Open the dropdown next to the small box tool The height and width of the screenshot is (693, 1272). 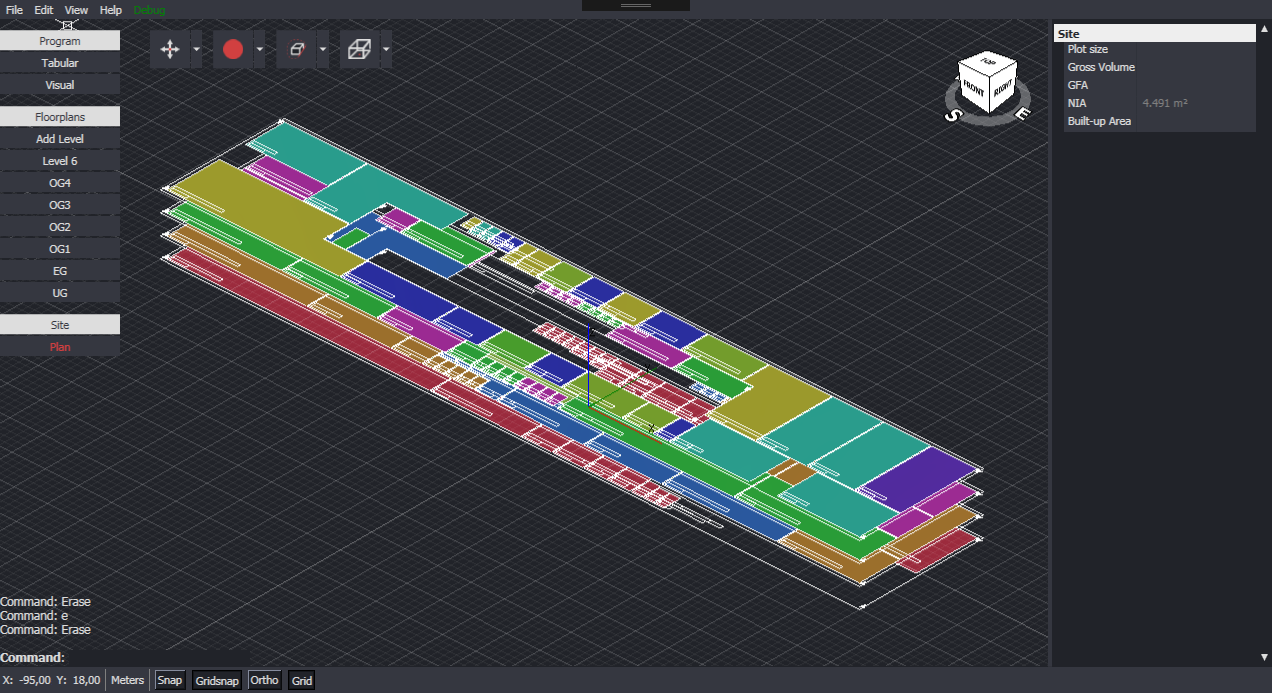point(323,49)
